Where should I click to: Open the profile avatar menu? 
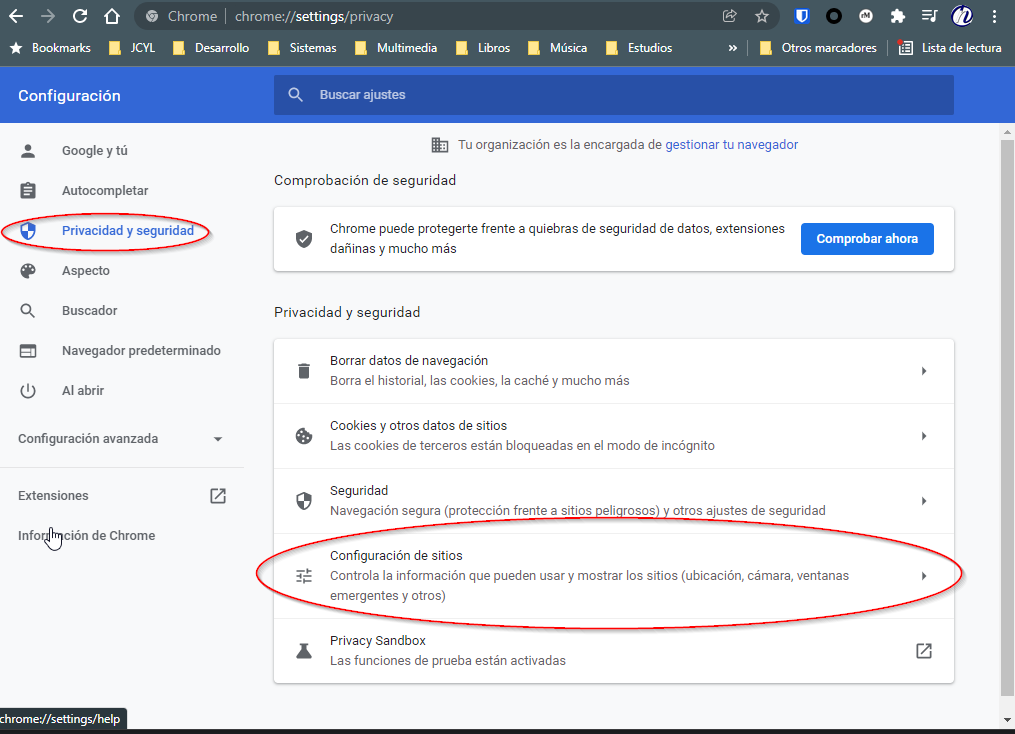pyautogui.click(x=962, y=16)
